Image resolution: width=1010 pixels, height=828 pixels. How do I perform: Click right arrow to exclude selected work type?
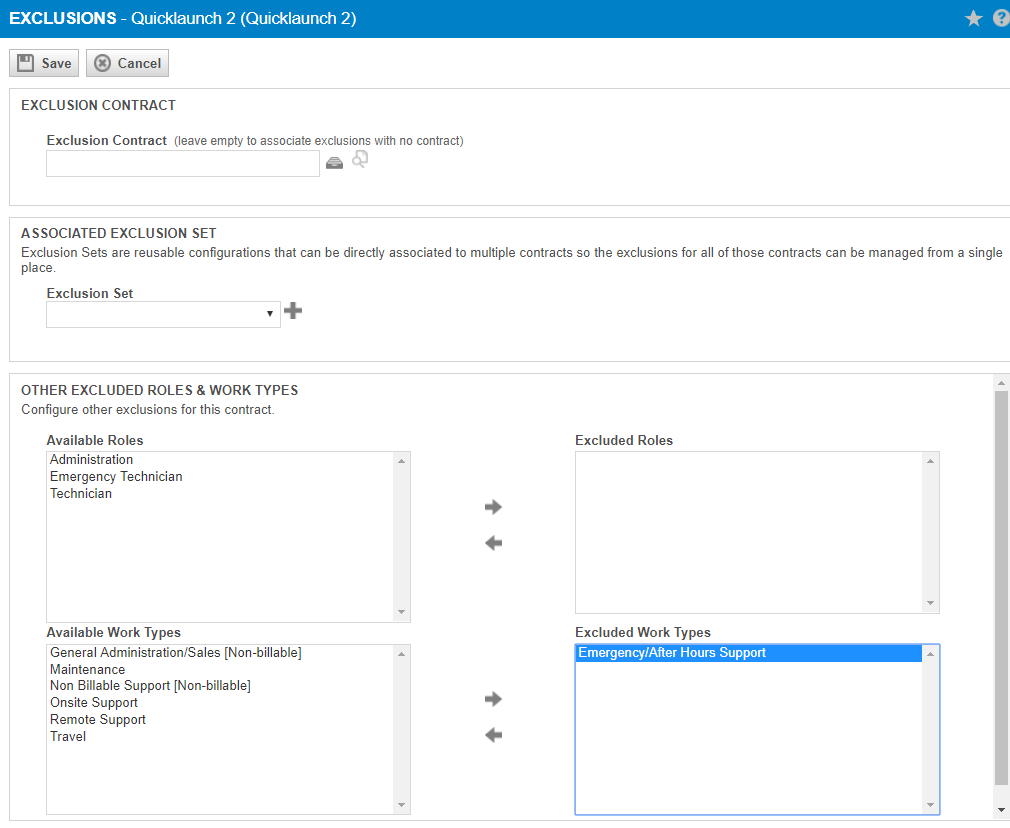click(493, 699)
